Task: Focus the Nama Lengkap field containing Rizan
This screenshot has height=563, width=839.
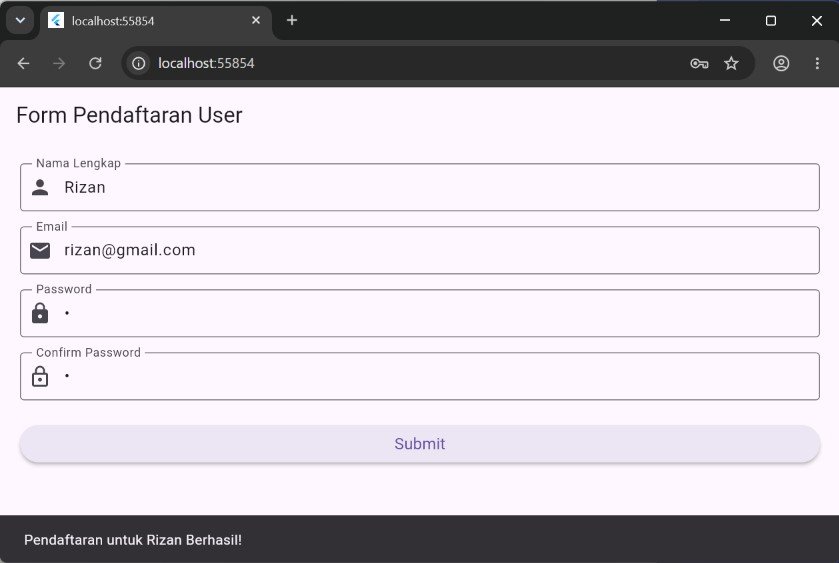Action: pos(420,187)
